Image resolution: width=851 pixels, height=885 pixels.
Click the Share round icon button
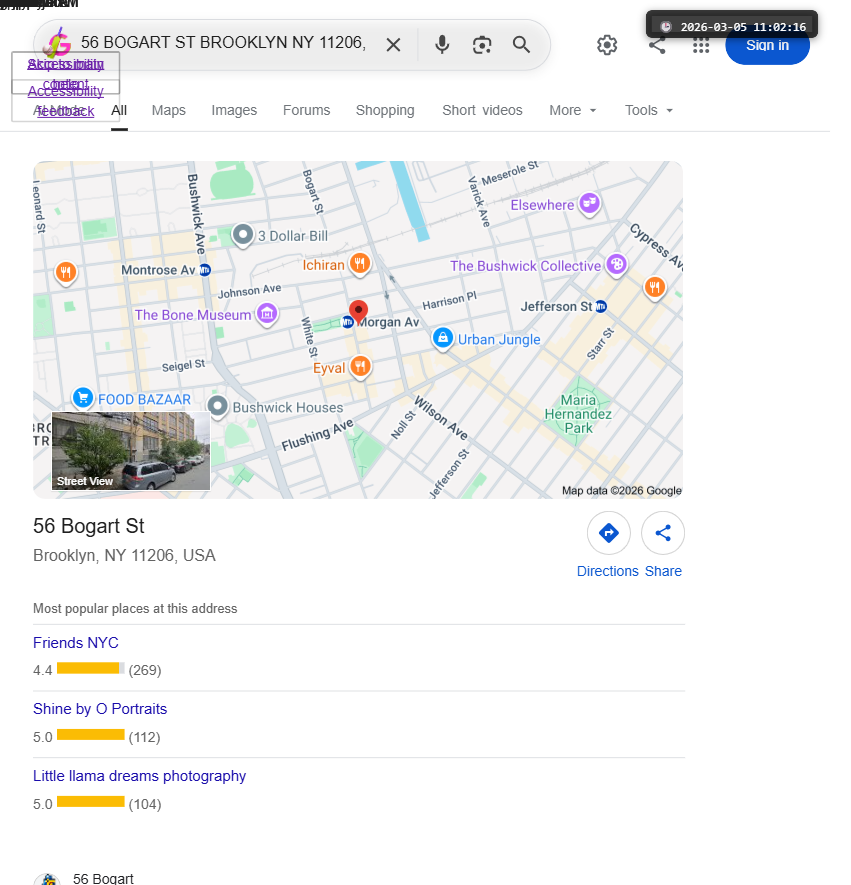[663, 533]
